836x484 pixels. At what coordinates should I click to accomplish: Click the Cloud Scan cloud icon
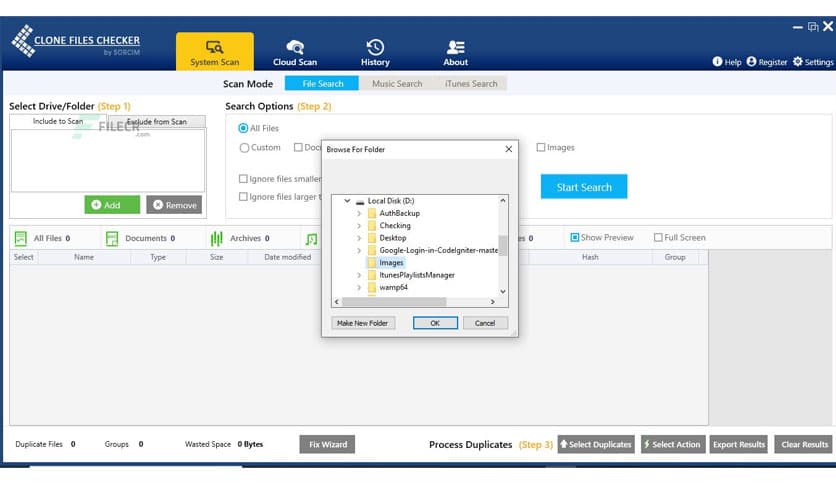[x=295, y=47]
